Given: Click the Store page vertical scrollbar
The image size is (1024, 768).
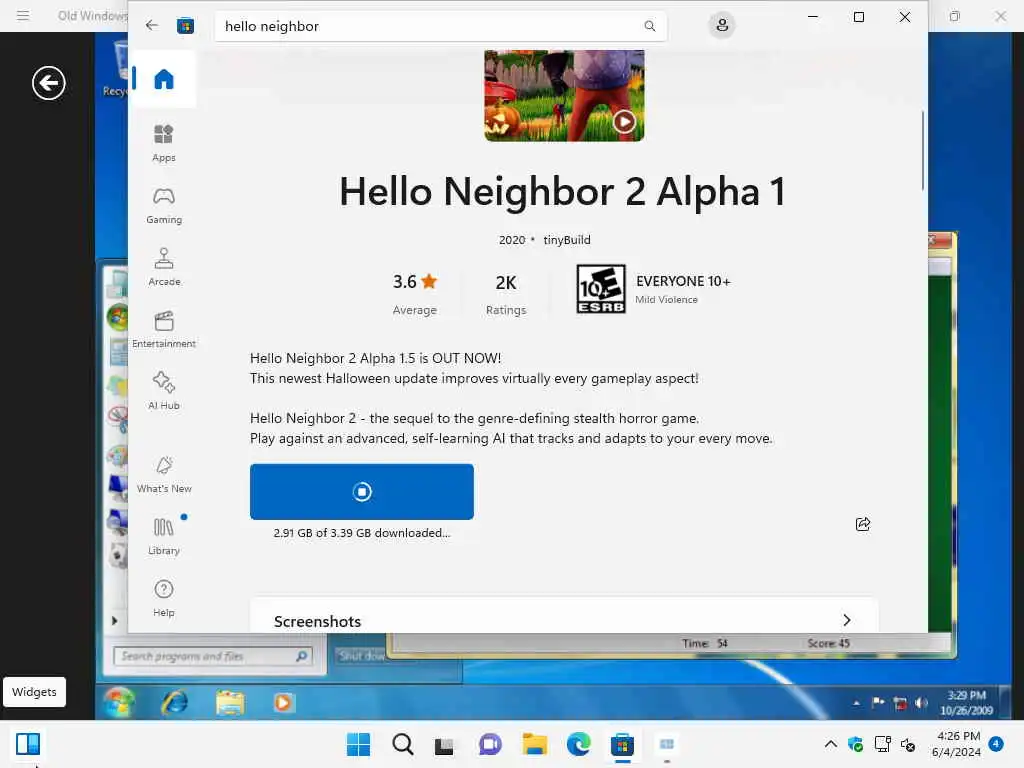Looking at the screenshot, I should (923, 151).
